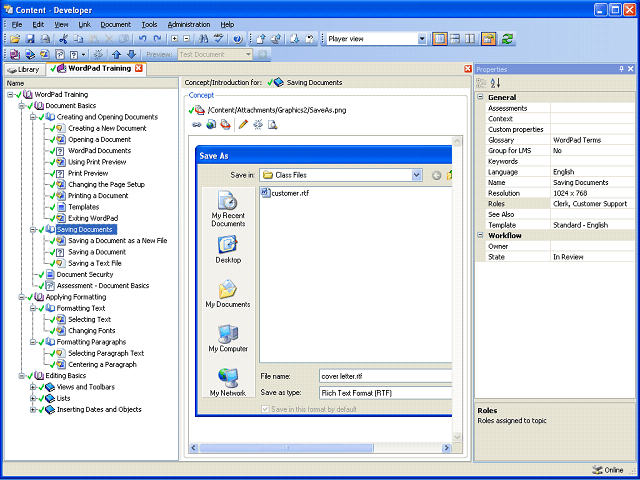Screen dimensions: 640x480
Task: Collapse the WordPad Training root node
Action: click(x=10, y=94)
